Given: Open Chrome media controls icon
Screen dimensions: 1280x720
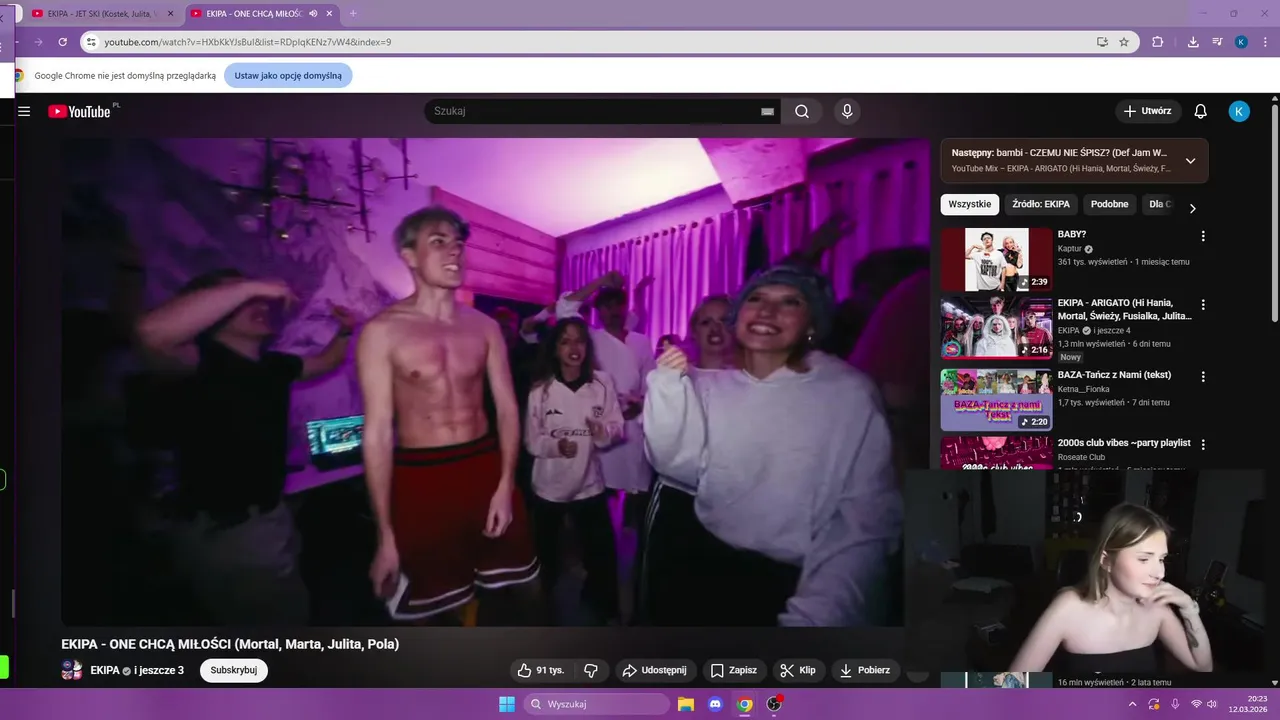Looking at the screenshot, I should 1217,42.
